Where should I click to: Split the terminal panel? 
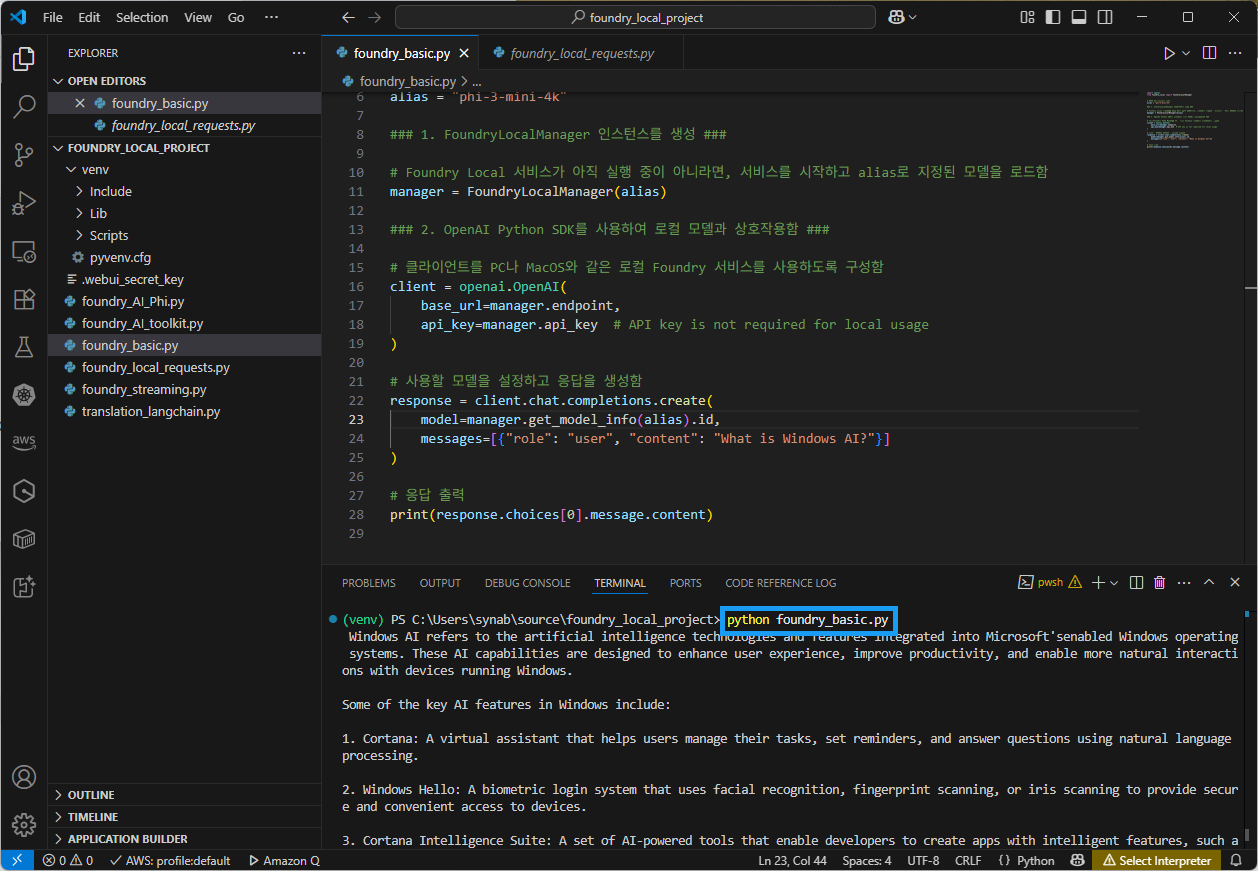click(x=1136, y=582)
